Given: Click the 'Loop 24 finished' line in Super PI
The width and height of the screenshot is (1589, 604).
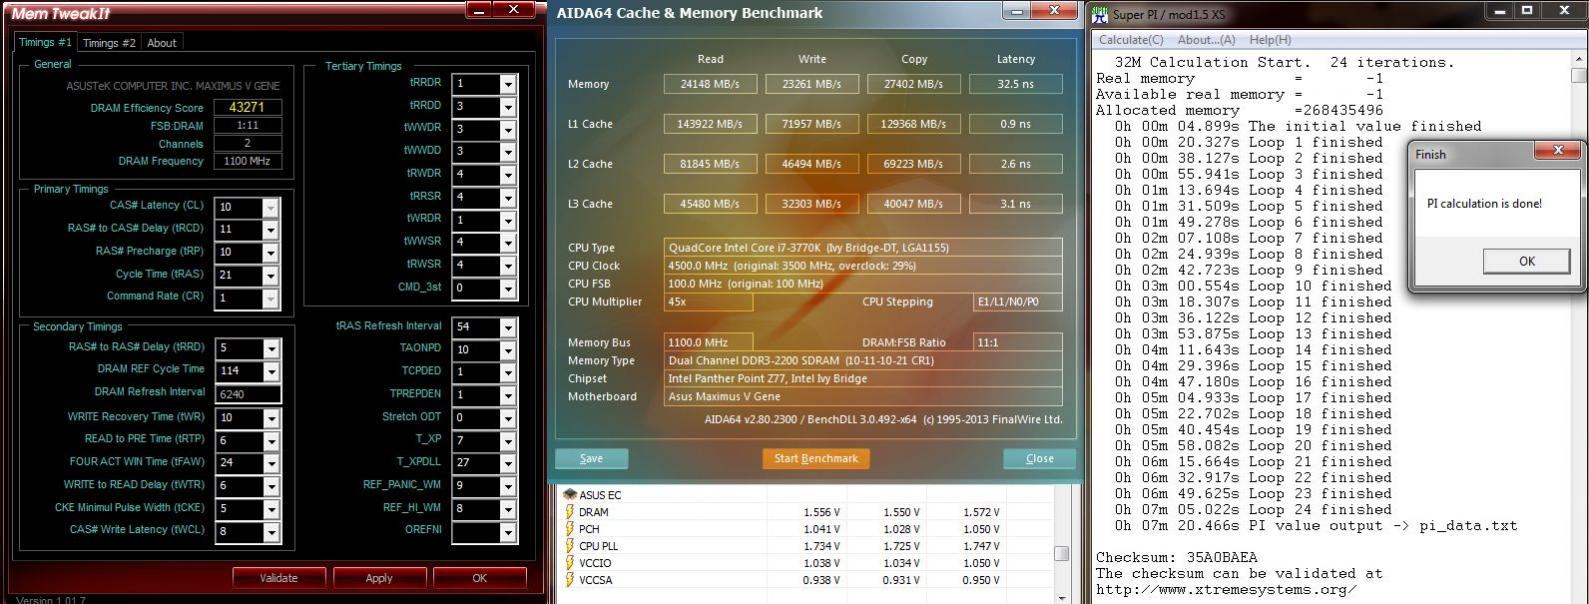Looking at the screenshot, I should click(x=1253, y=510).
